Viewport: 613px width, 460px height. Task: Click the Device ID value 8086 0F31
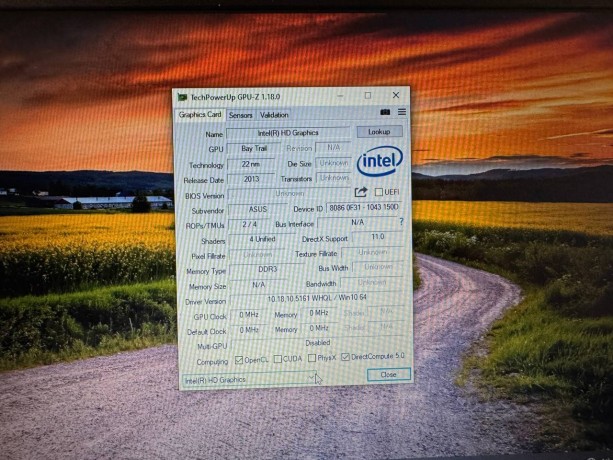tap(364, 208)
